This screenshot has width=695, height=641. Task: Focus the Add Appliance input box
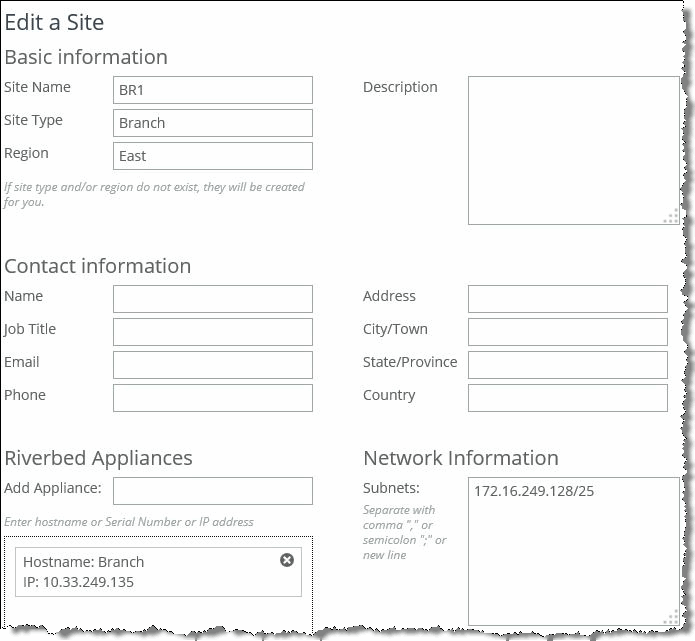click(x=213, y=491)
